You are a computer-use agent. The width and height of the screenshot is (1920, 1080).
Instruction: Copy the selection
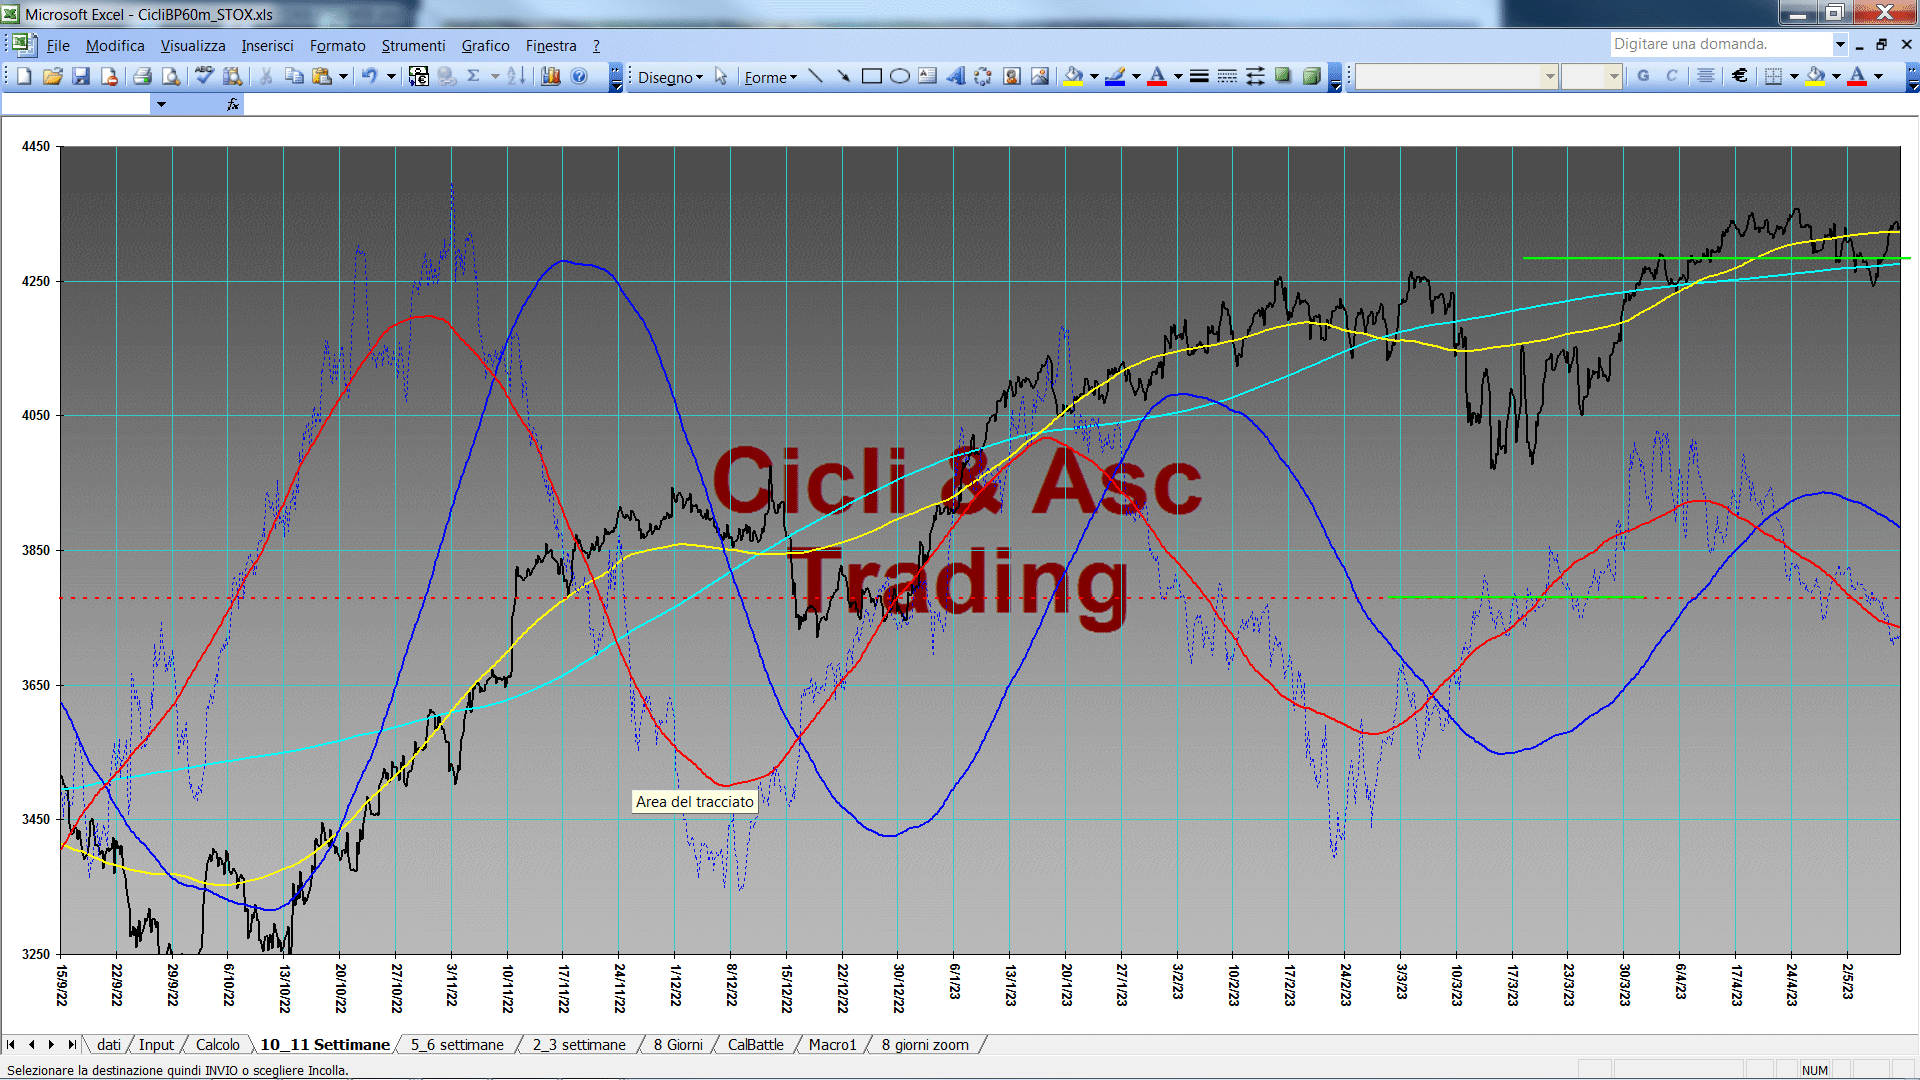[x=294, y=76]
